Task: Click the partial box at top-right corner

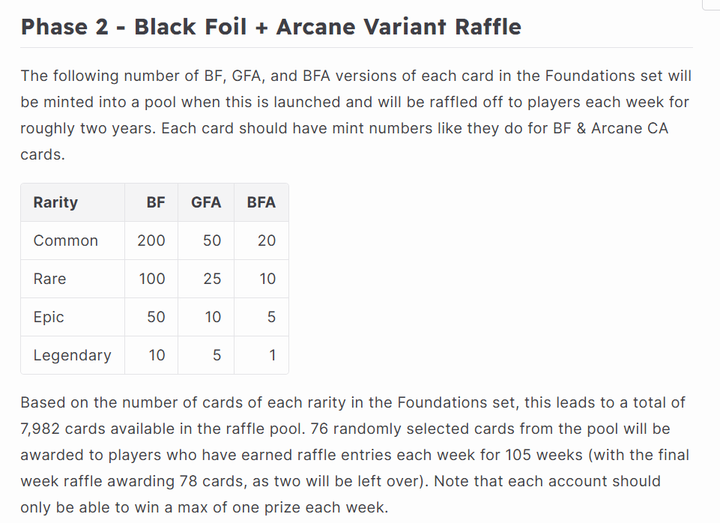Action: click(711, 5)
